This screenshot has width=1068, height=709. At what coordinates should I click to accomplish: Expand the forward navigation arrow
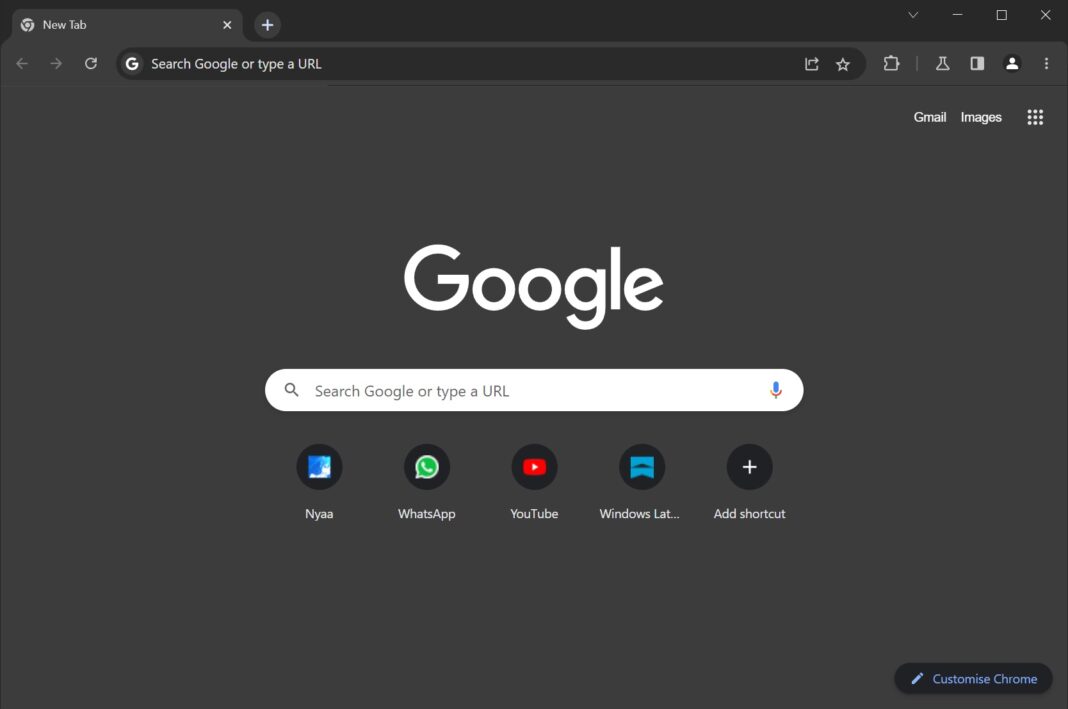(x=56, y=63)
